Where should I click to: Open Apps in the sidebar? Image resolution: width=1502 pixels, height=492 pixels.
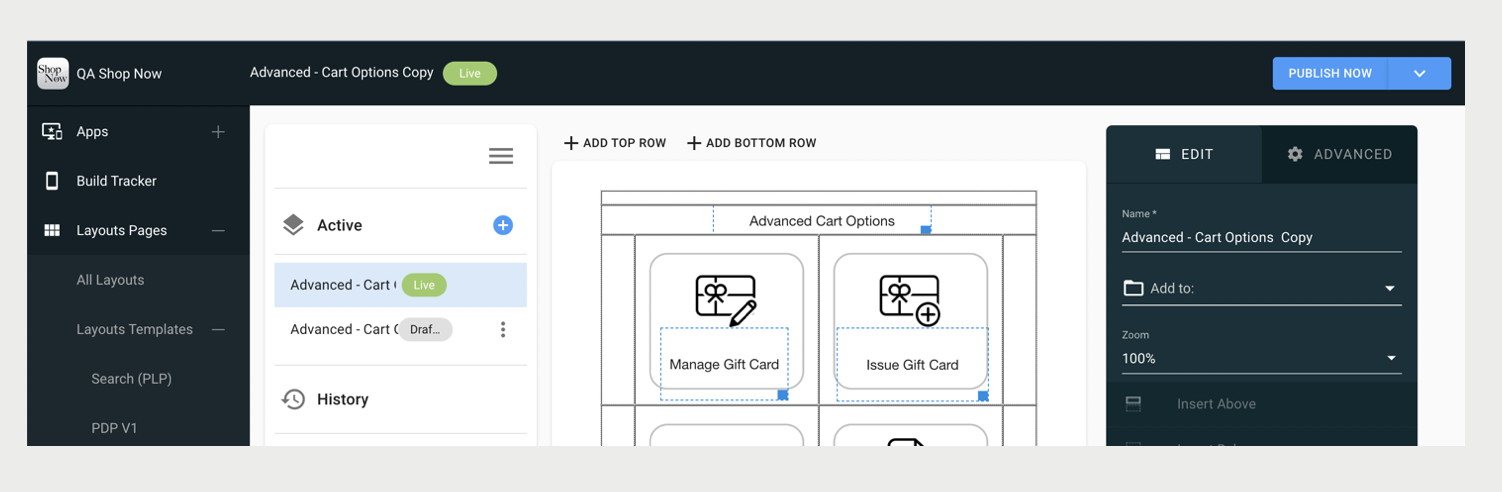[92, 132]
